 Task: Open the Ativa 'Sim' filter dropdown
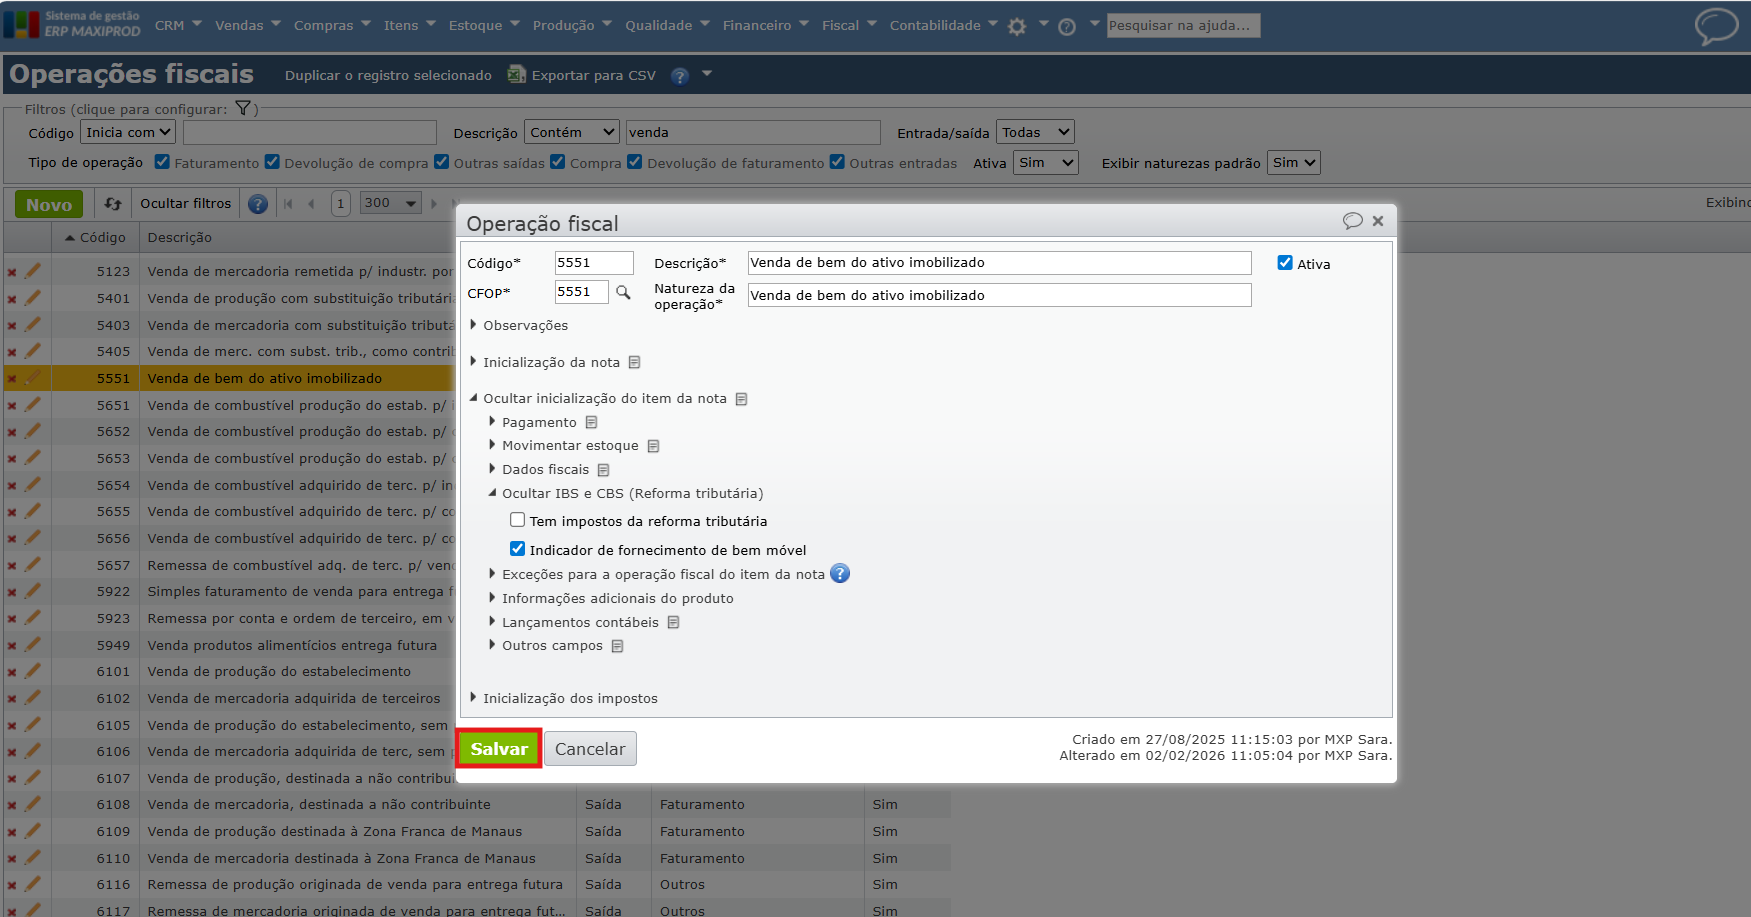(1045, 162)
